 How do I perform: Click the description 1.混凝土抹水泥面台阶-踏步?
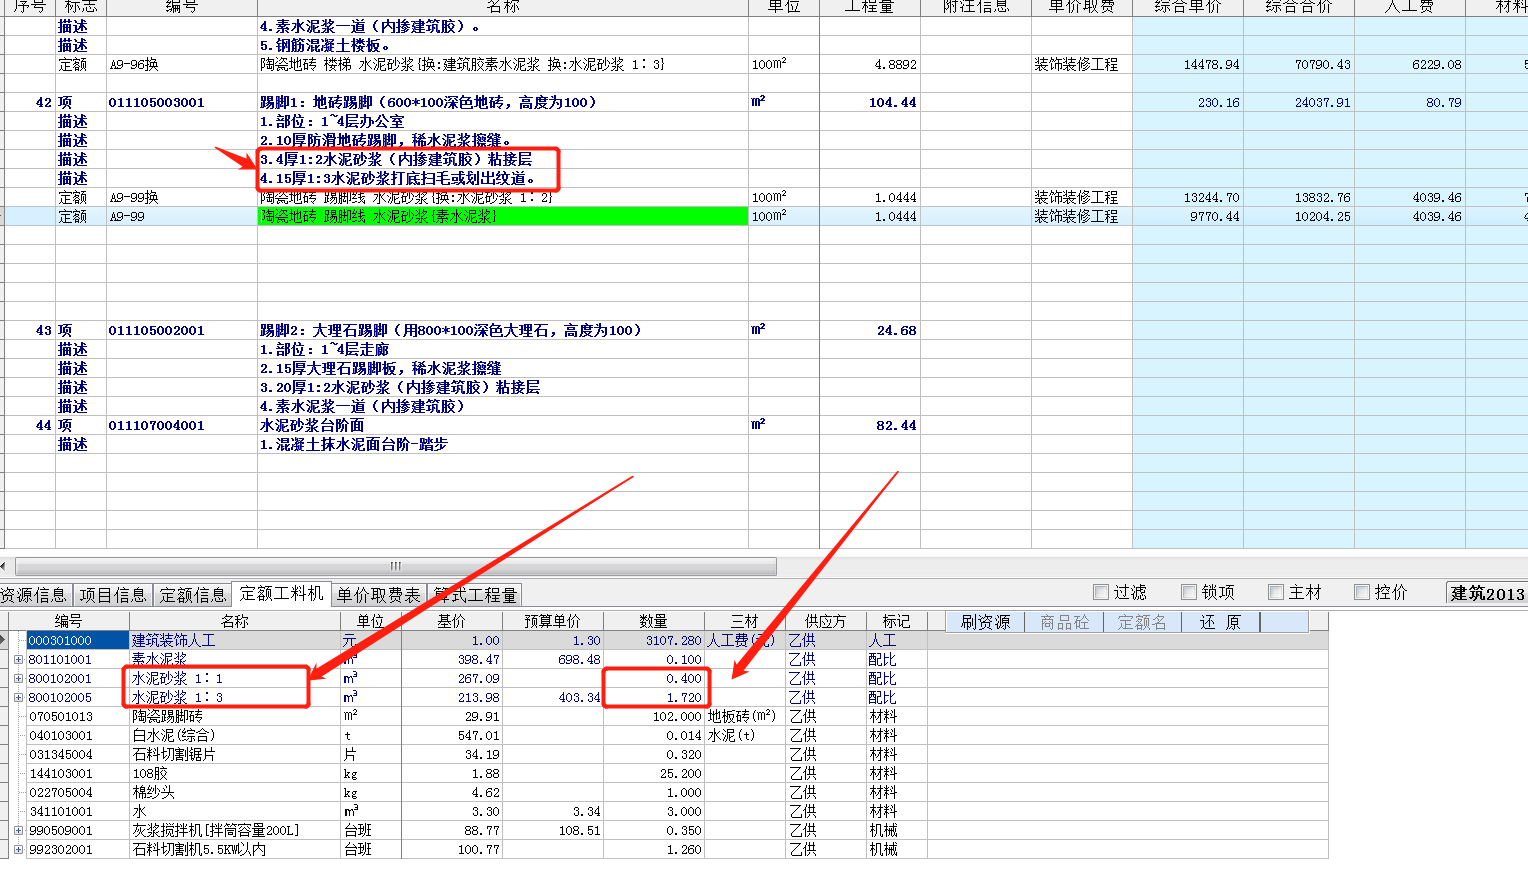click(x=354, y=444)
